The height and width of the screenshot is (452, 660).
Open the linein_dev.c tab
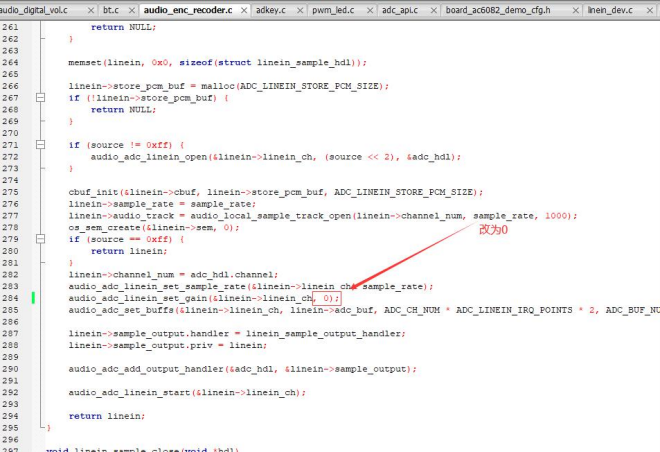point(610,10)
